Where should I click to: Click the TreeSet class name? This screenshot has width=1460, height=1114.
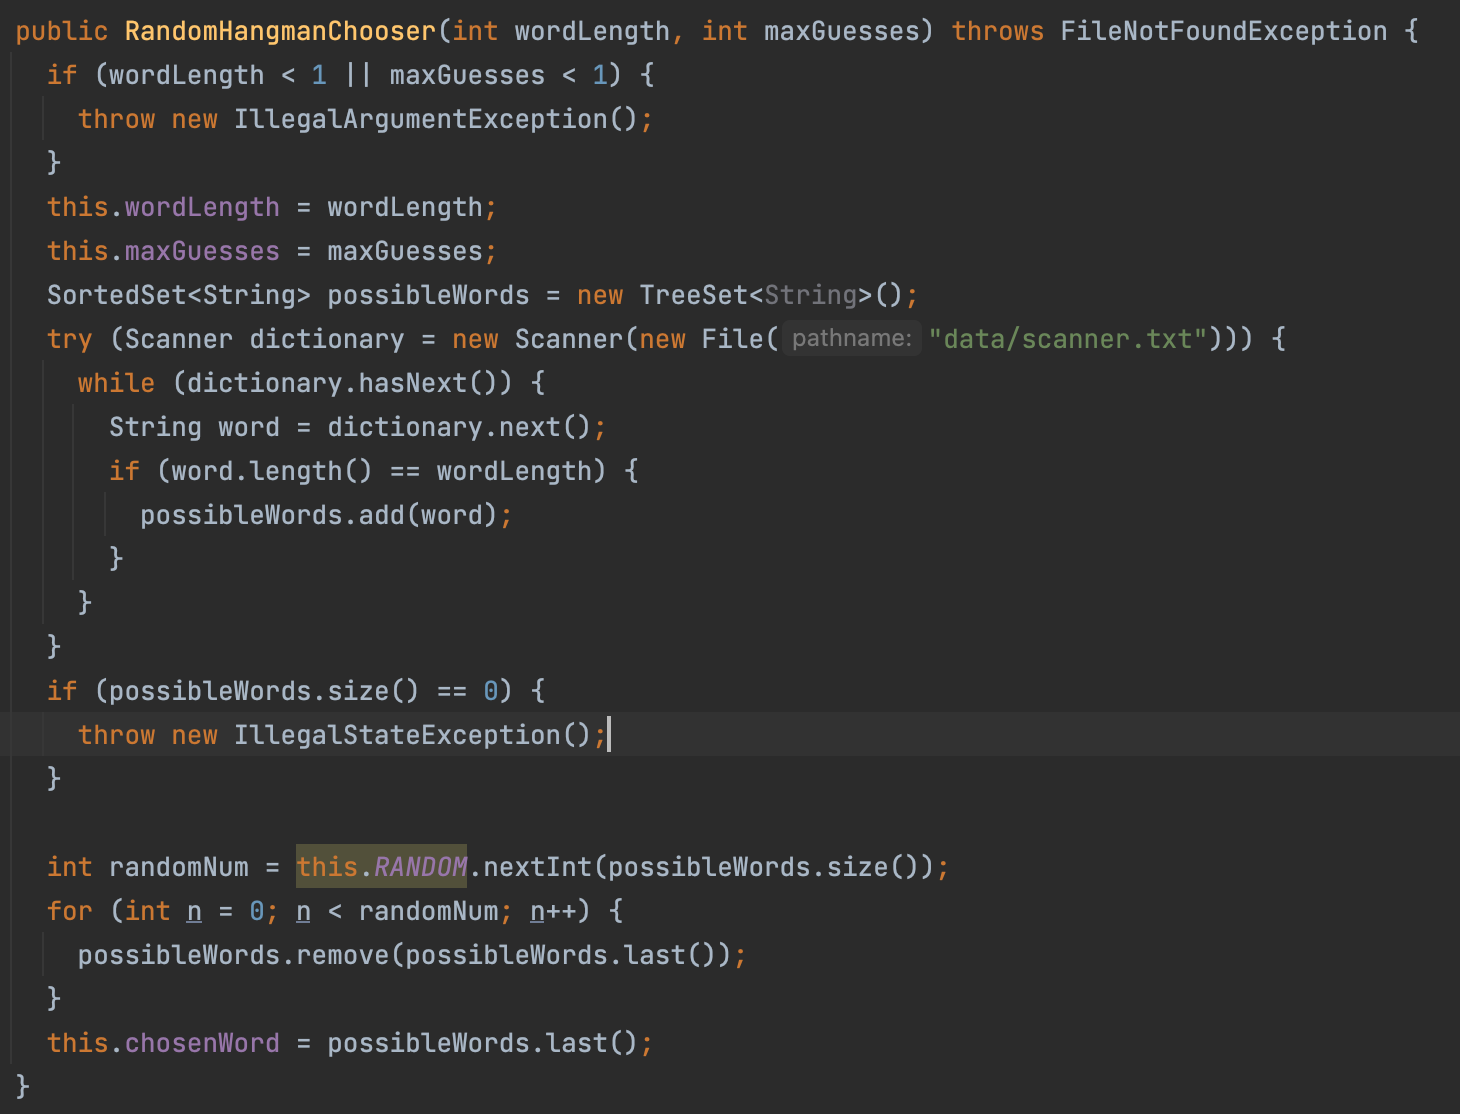click(693, 295)
